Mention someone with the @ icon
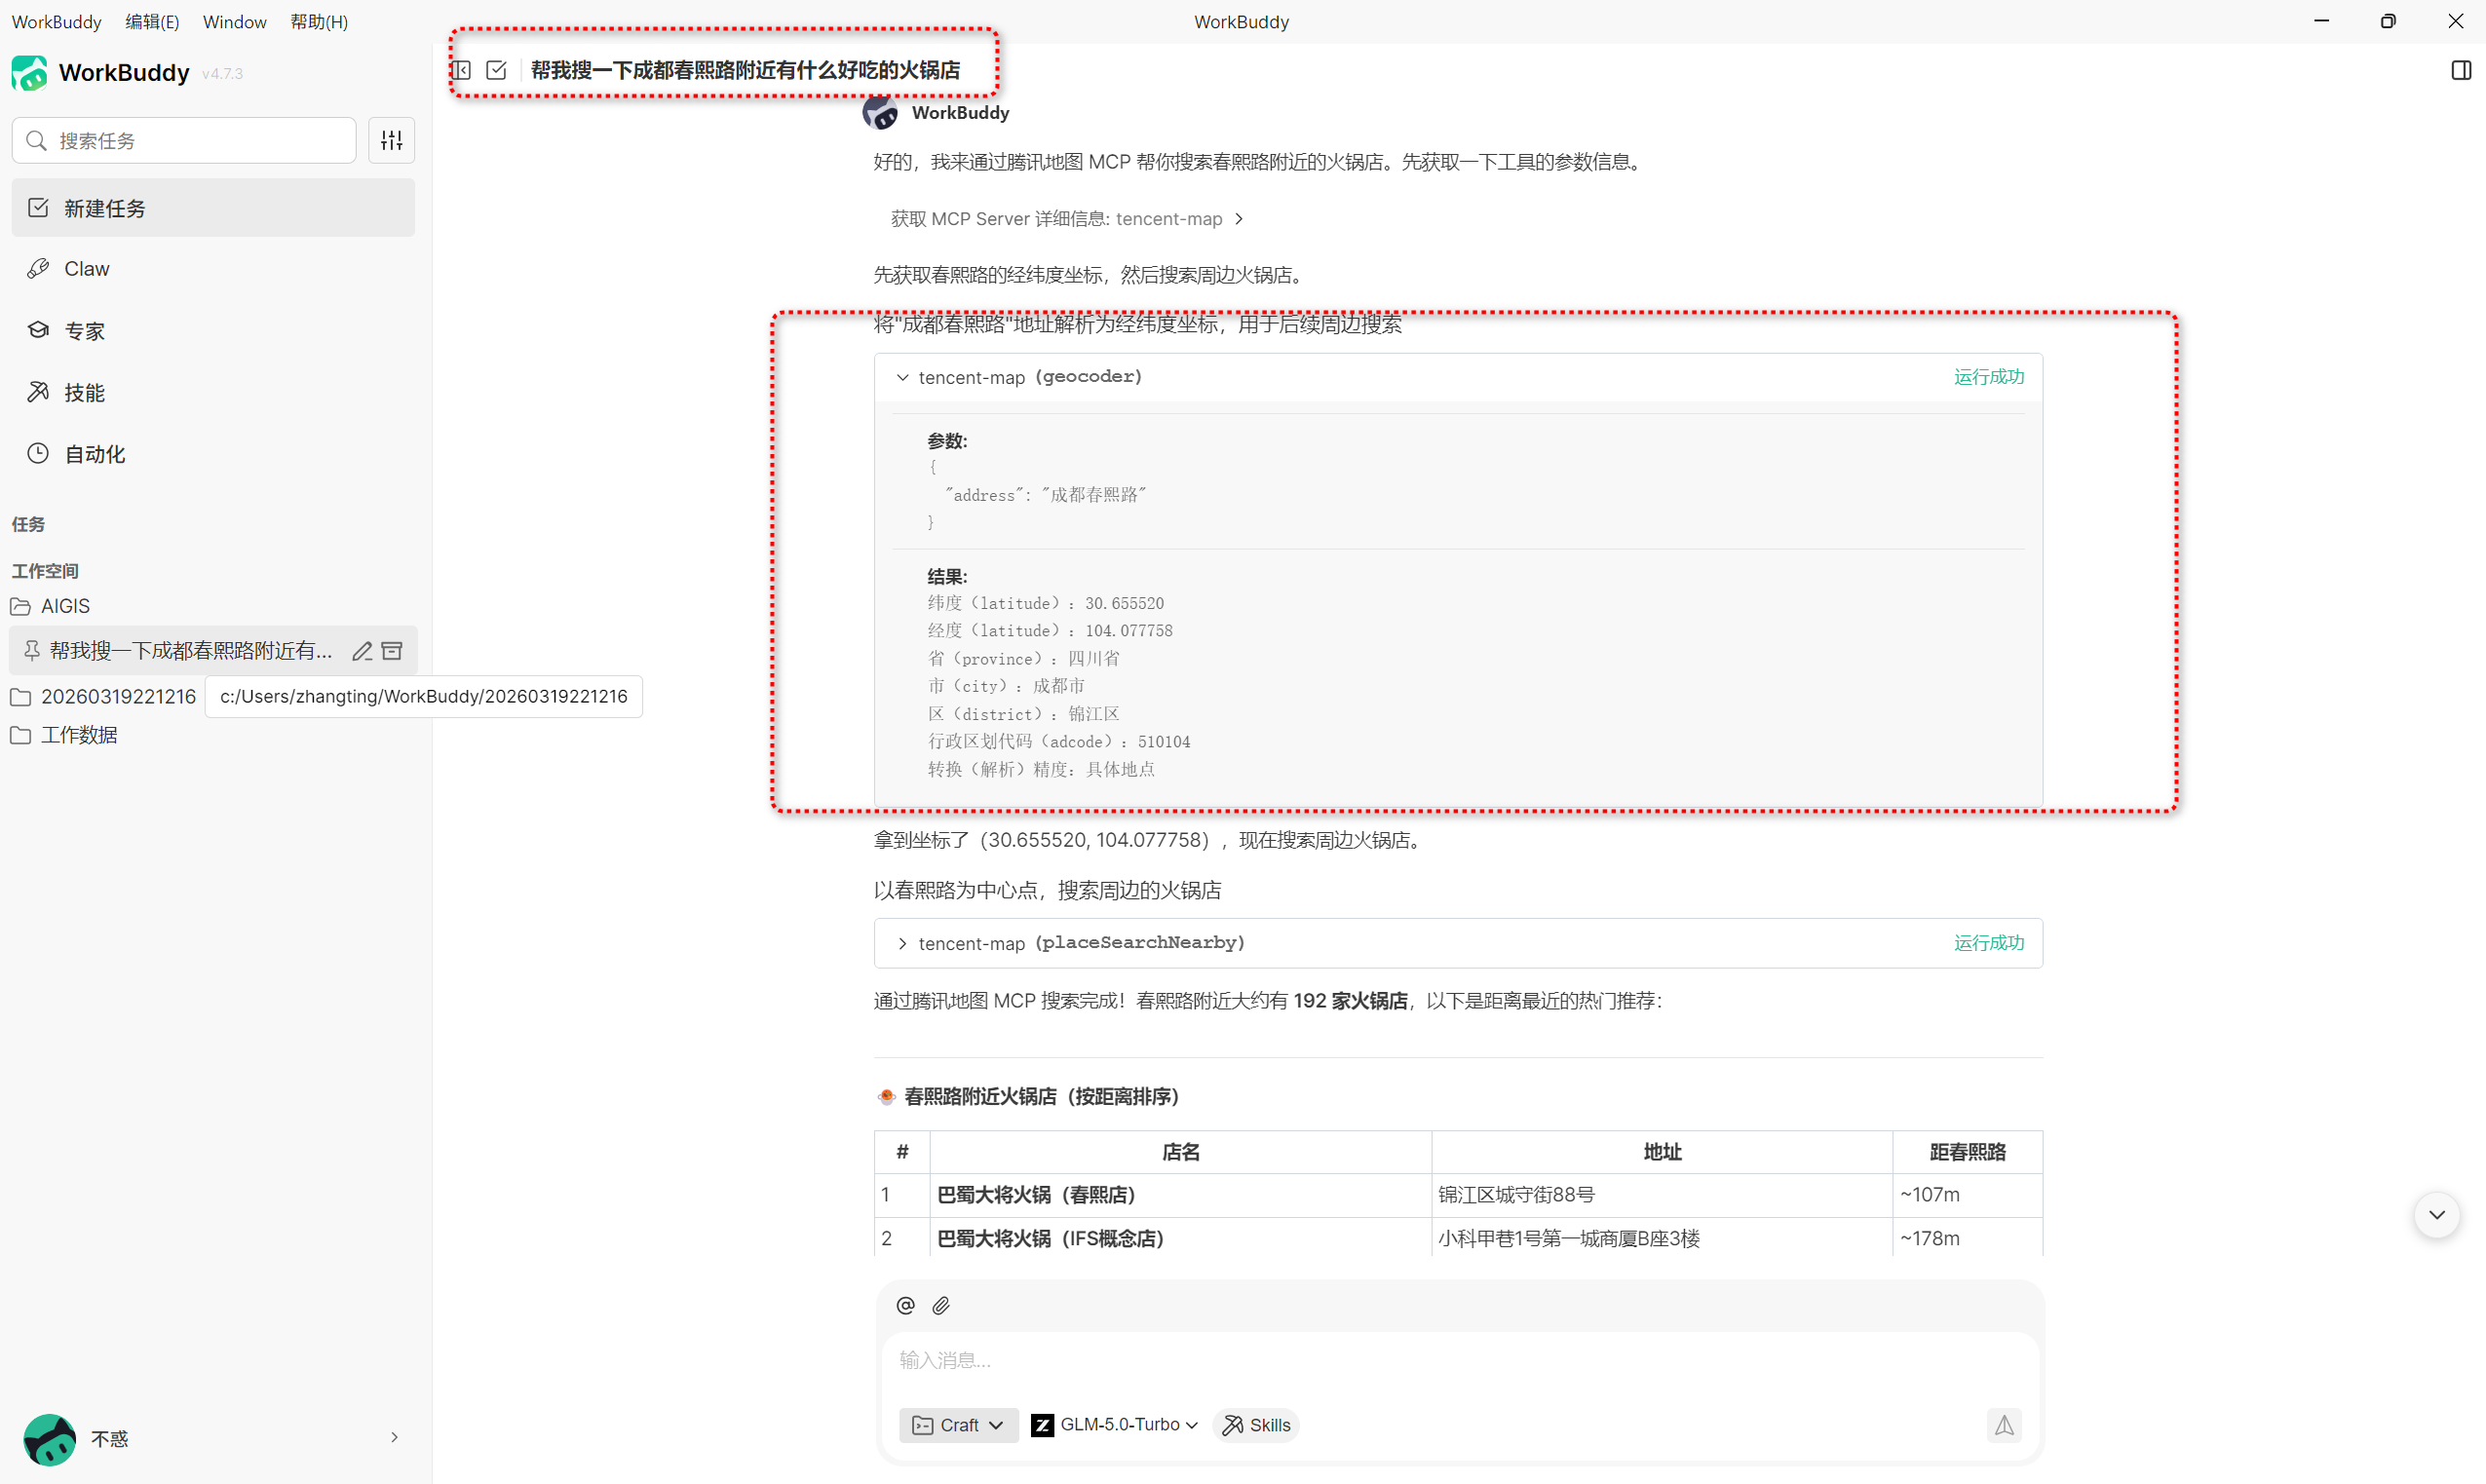The width and height of the screenshot is (2486, 1484). (x=905, y=1305)
